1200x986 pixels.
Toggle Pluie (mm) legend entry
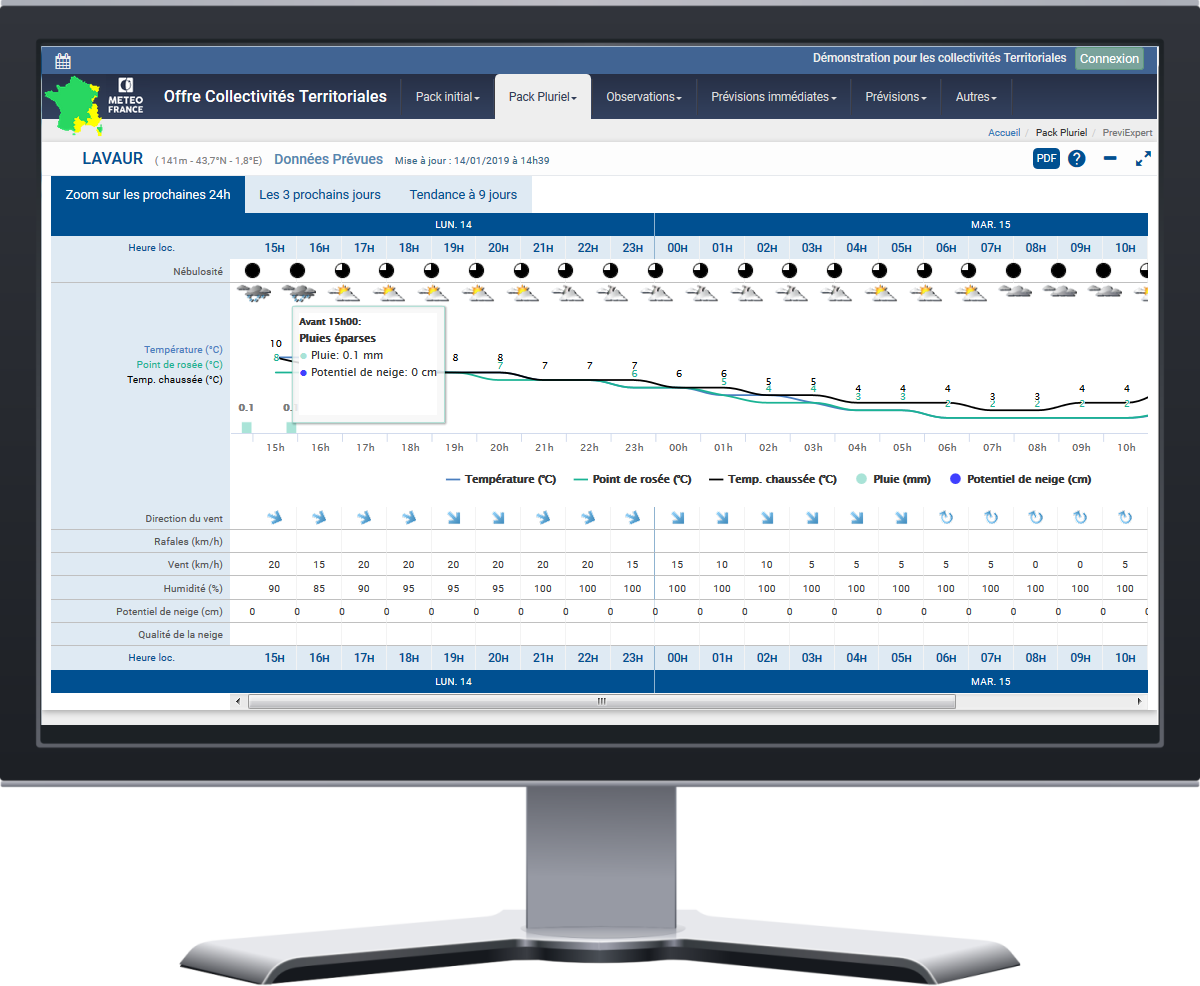[894, 480]
